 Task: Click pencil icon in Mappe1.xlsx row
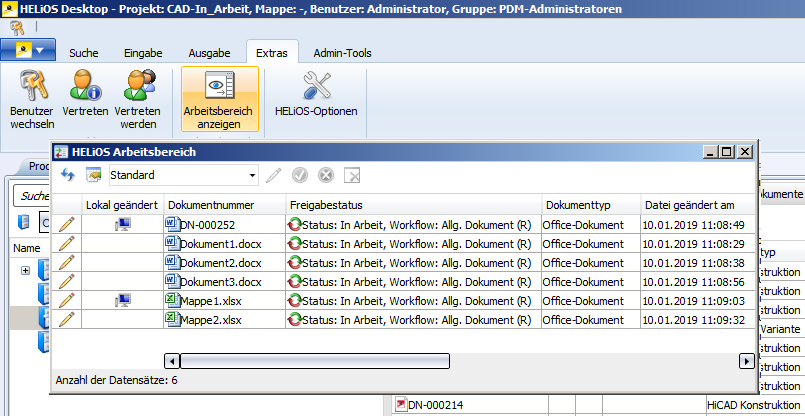pos(67,300)
